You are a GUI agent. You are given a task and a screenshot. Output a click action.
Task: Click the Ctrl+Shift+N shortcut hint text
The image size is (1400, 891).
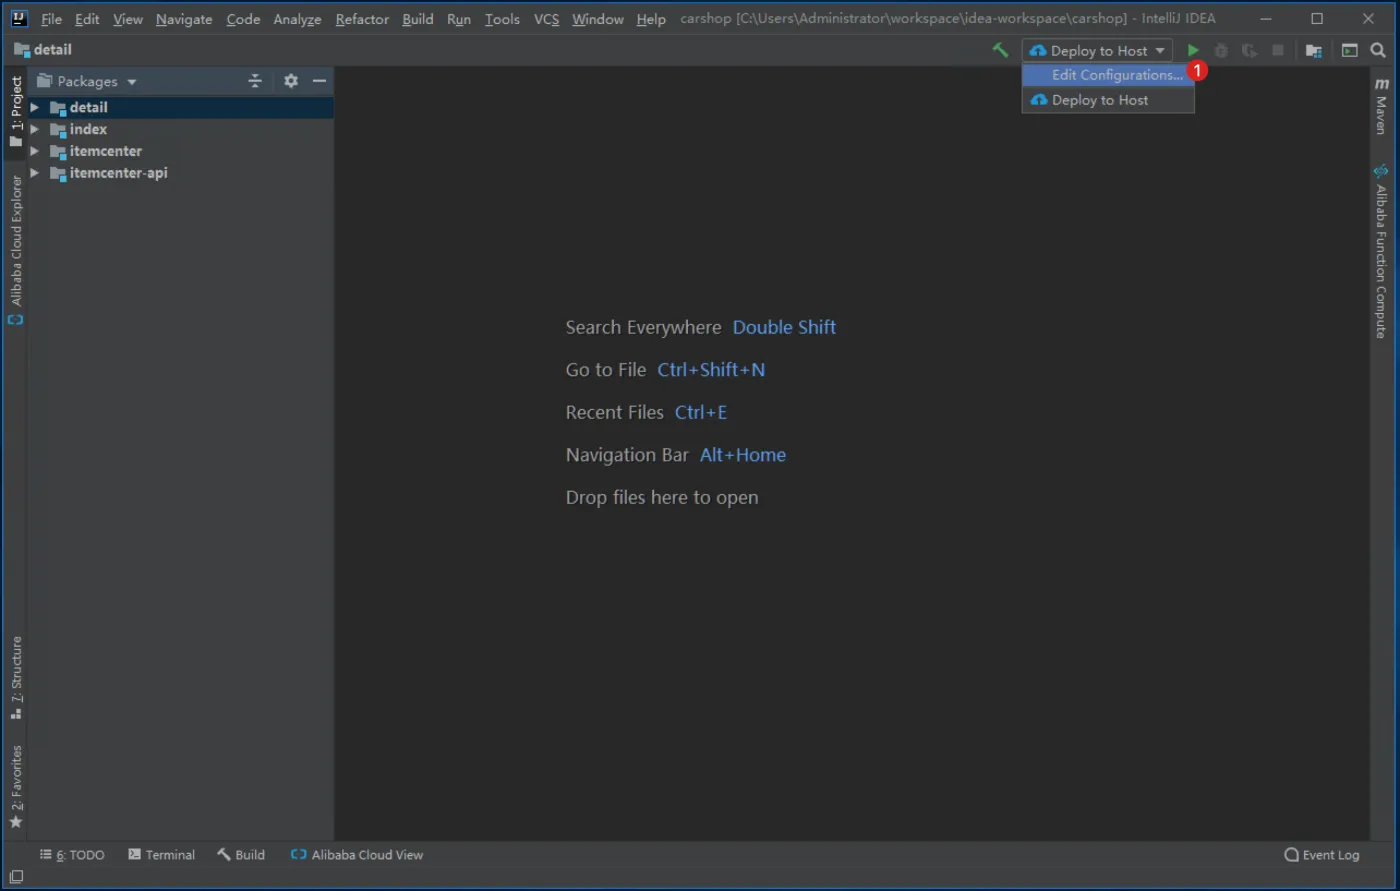tap(711, 370)
